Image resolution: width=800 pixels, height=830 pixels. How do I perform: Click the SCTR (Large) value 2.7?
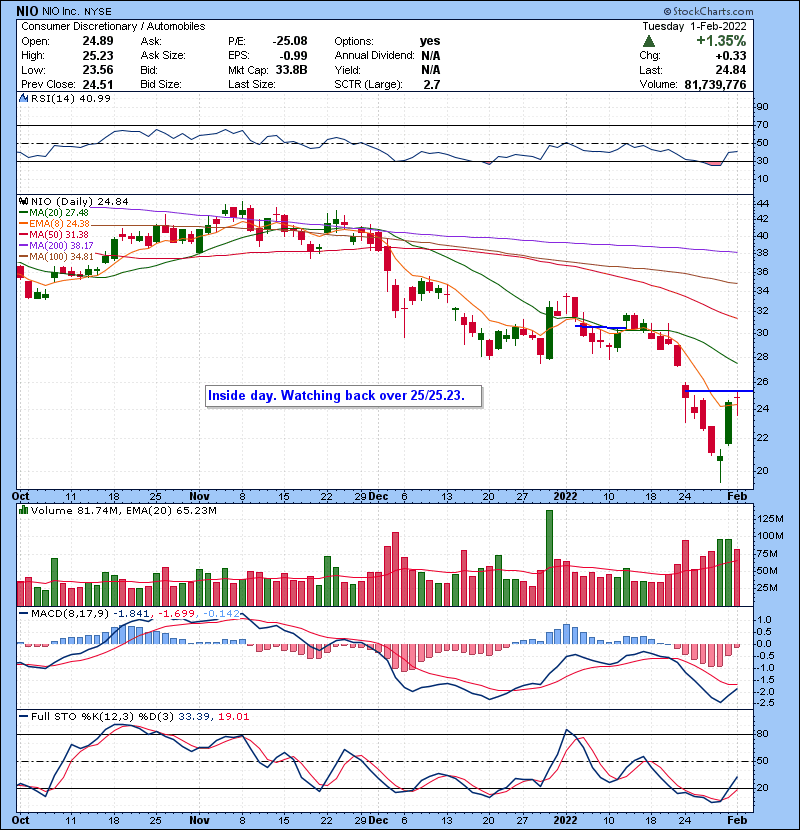click(432, 84)
